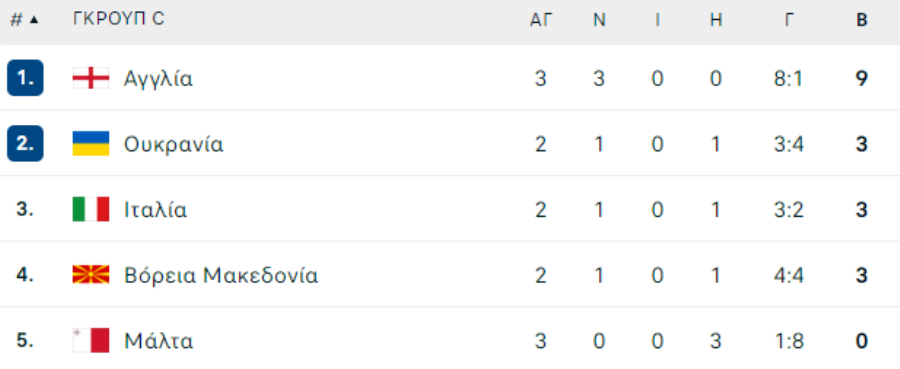900x369 pixels.
Task: Sort by the Ν wins column header
Action: coord(599,20)
